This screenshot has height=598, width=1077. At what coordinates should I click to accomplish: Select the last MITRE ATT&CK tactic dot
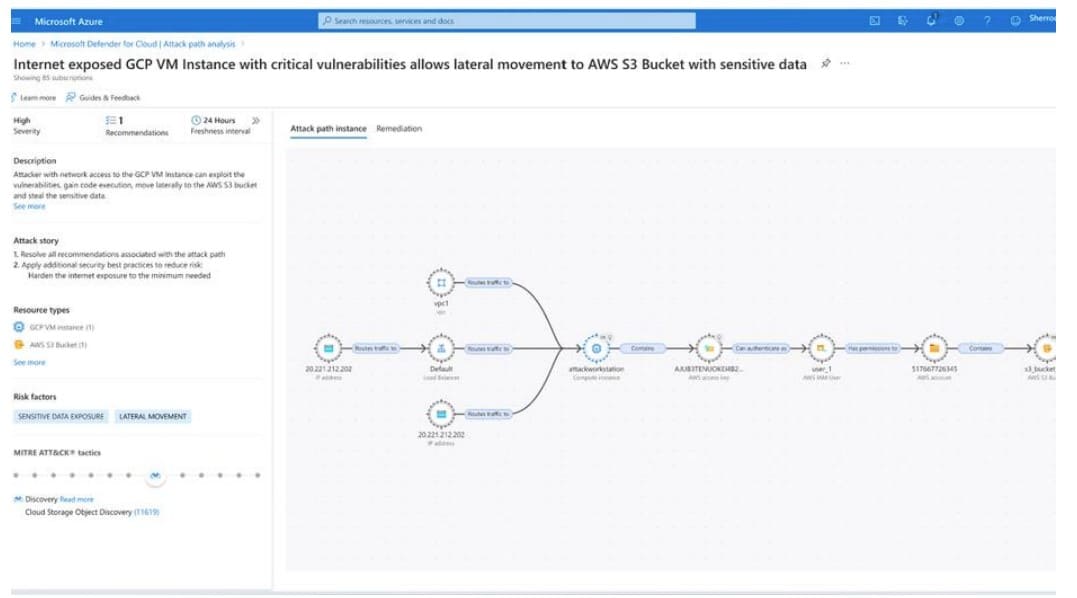coord(258,475)
